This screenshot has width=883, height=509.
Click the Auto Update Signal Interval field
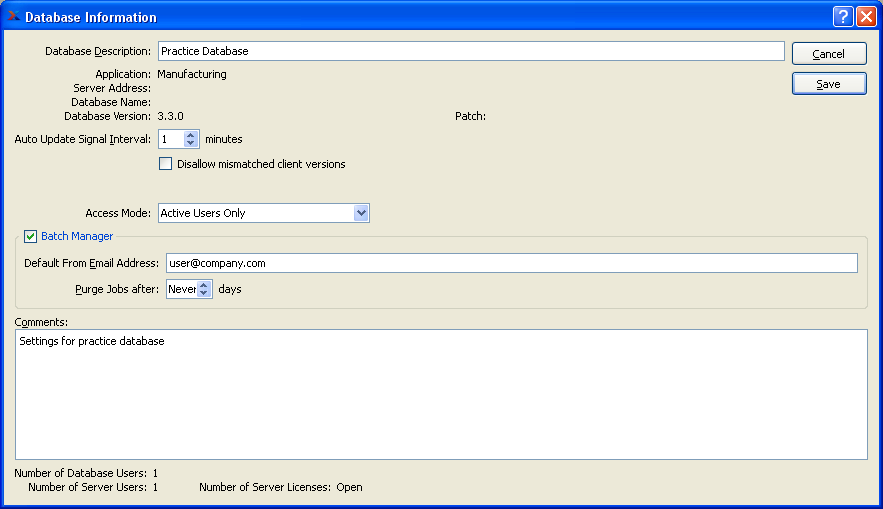[x=172, y=139]
